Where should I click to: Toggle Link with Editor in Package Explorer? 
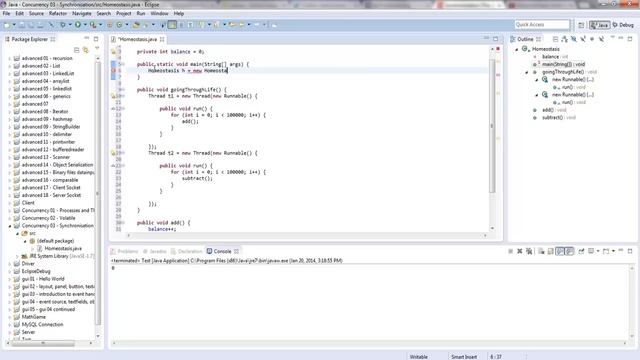(86, 50)
